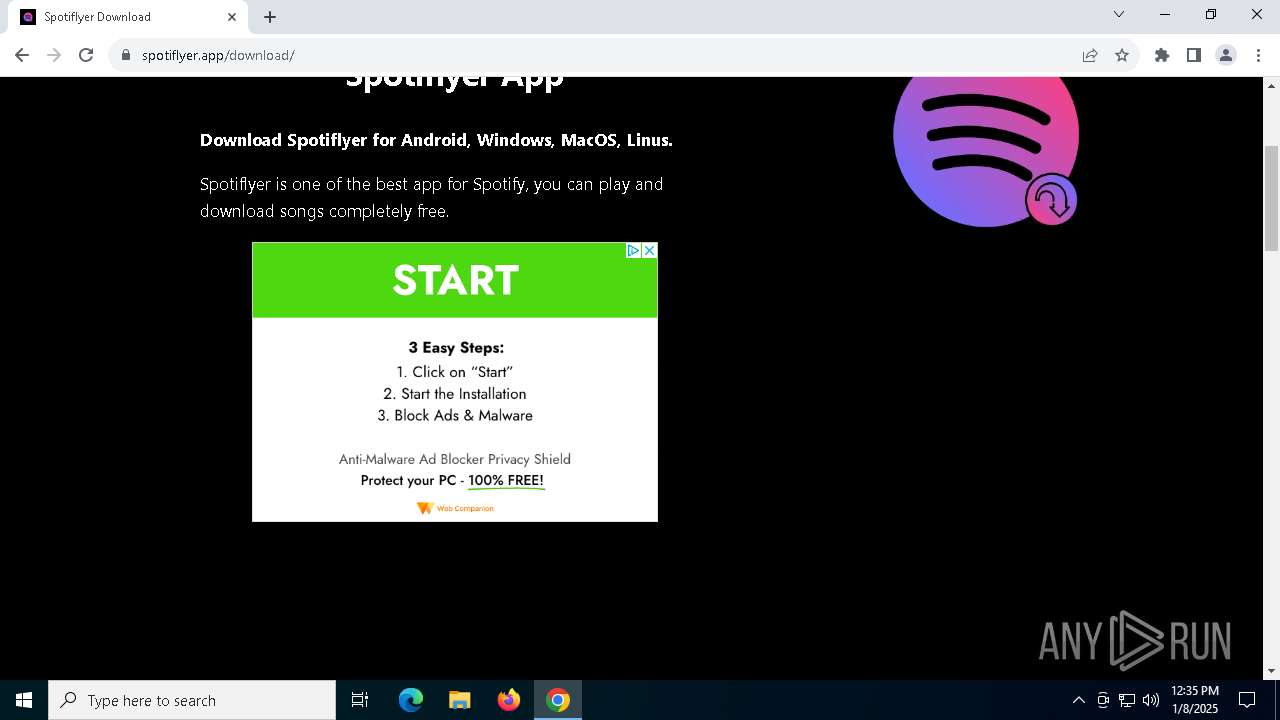Viewport: 1280px width, 720px height.
Task: Open the network status tray icon
Action: 1127,700
